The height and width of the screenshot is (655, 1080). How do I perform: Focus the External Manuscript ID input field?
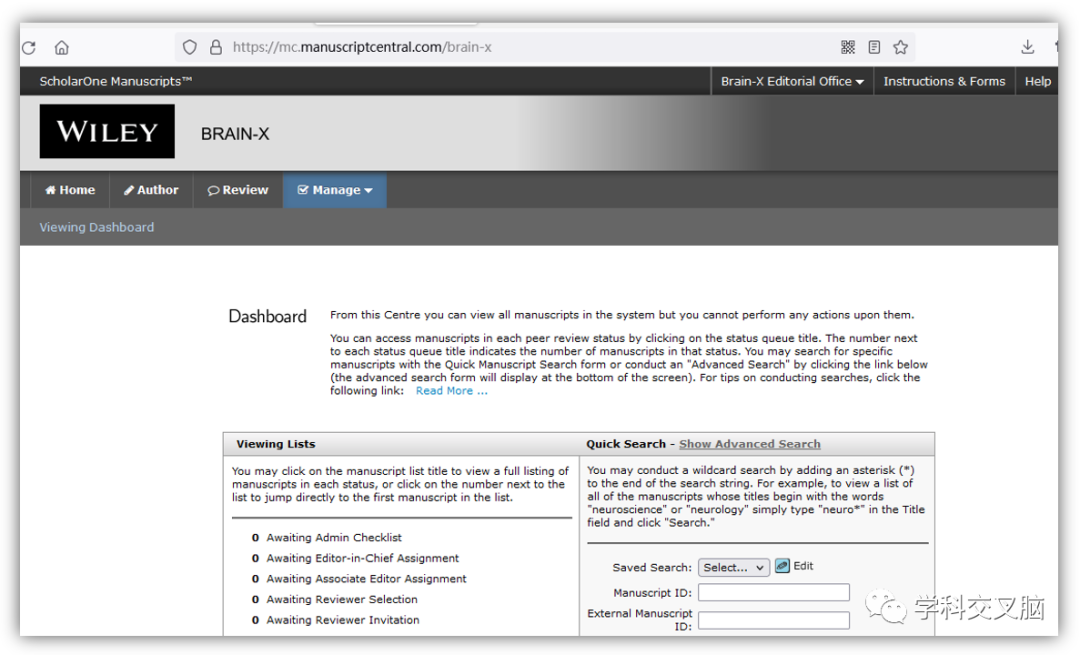[x=773, y=621]
